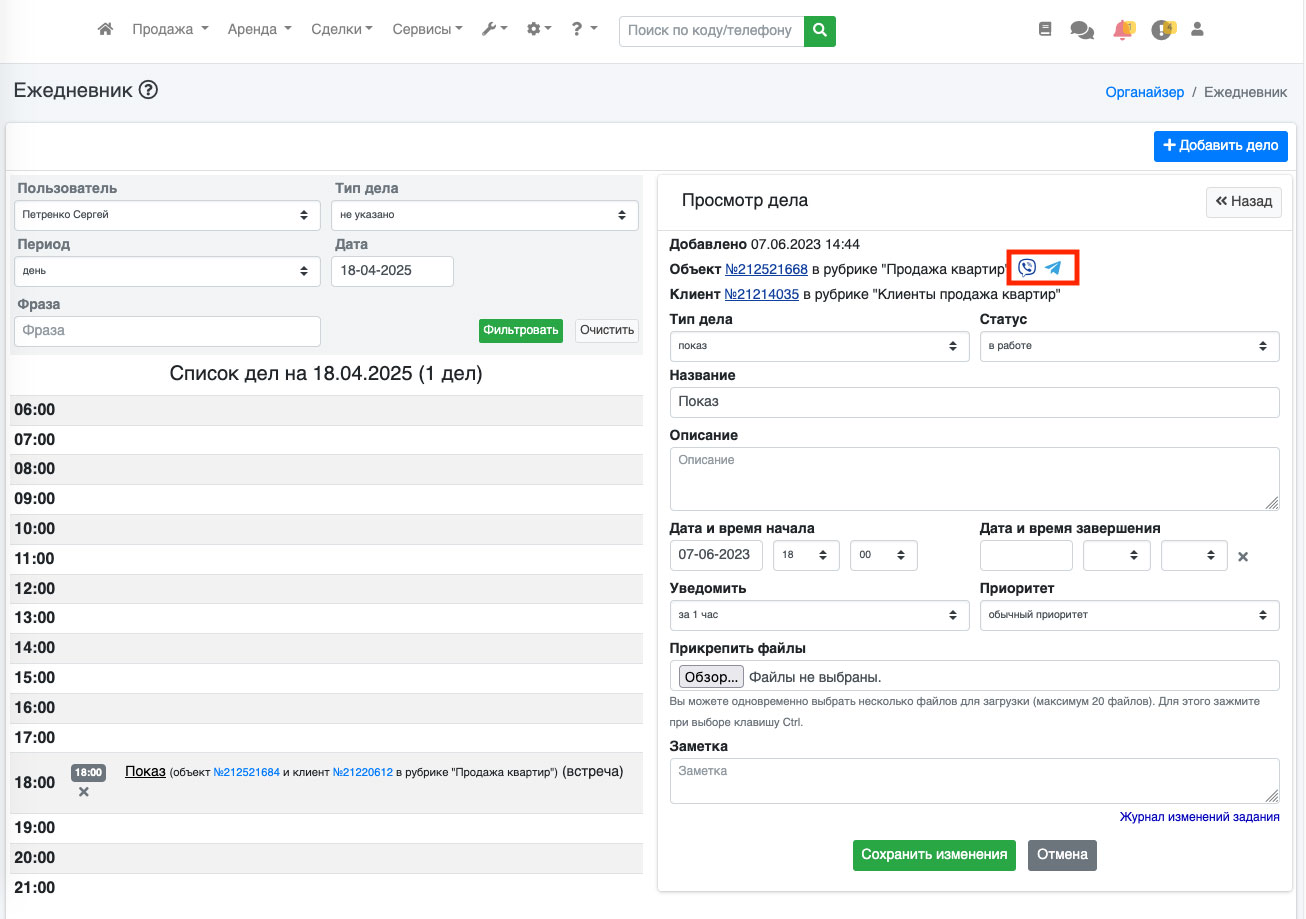Viewport: 1306px width, 919px height.
Task: Click the Telegram share icon
Action: point(1053,268)
